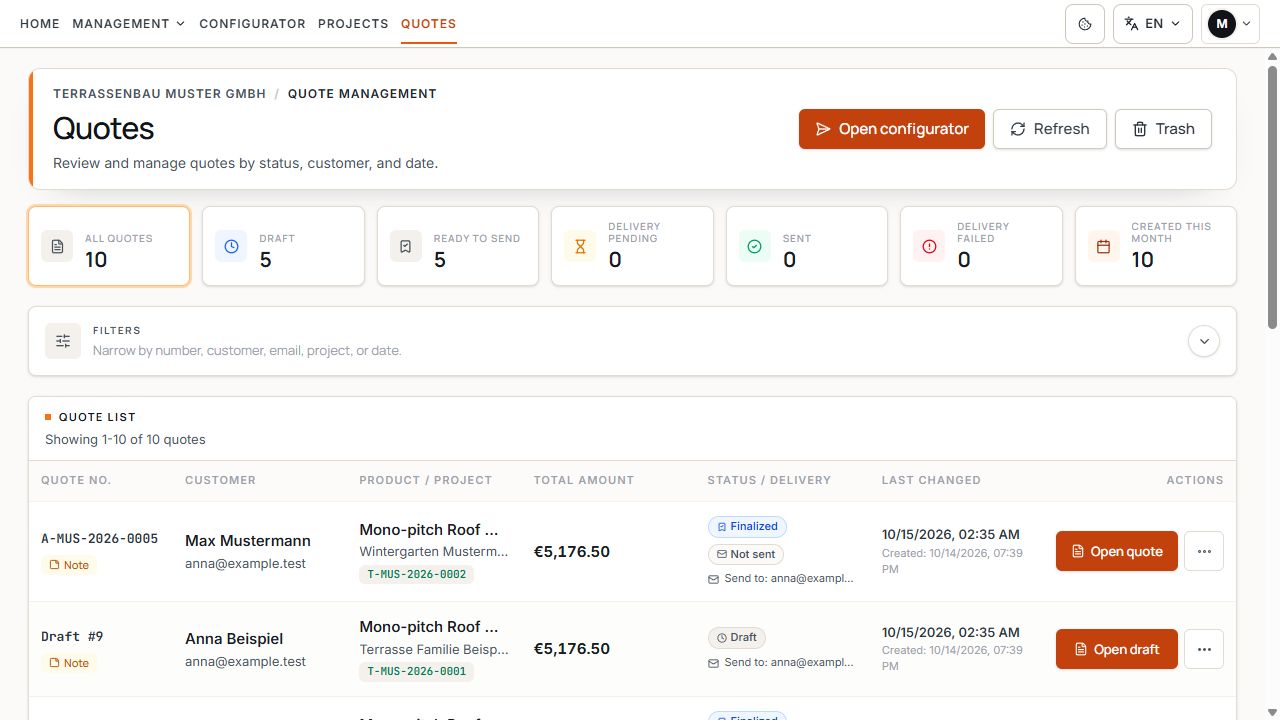Click the Note badge under A-MUS-2026-0005

[x=69, y=565]
